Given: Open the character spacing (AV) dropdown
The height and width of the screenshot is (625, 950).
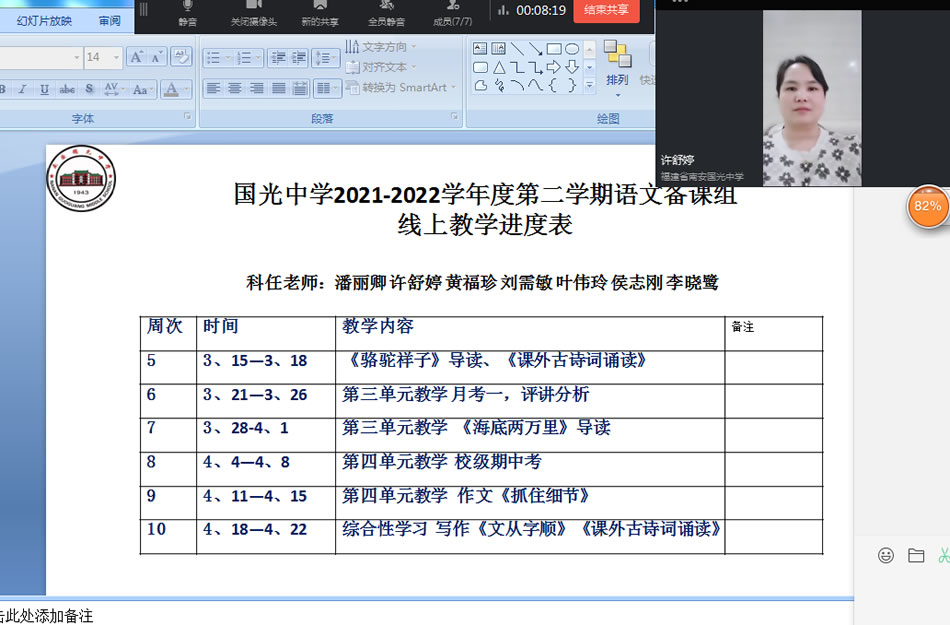Looking at the screenshot, I should click(x=113, y=90).
